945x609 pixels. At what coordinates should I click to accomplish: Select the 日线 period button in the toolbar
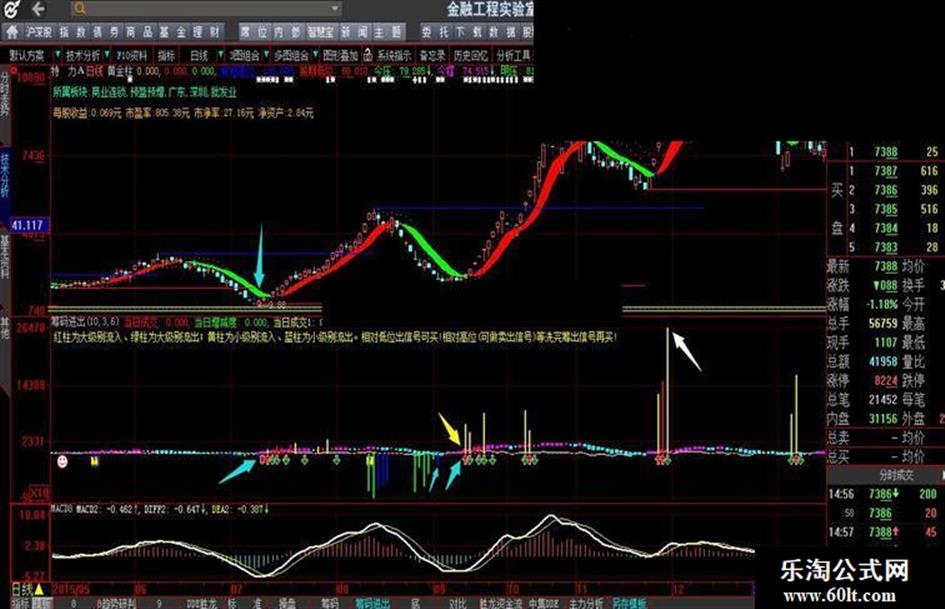199,55
